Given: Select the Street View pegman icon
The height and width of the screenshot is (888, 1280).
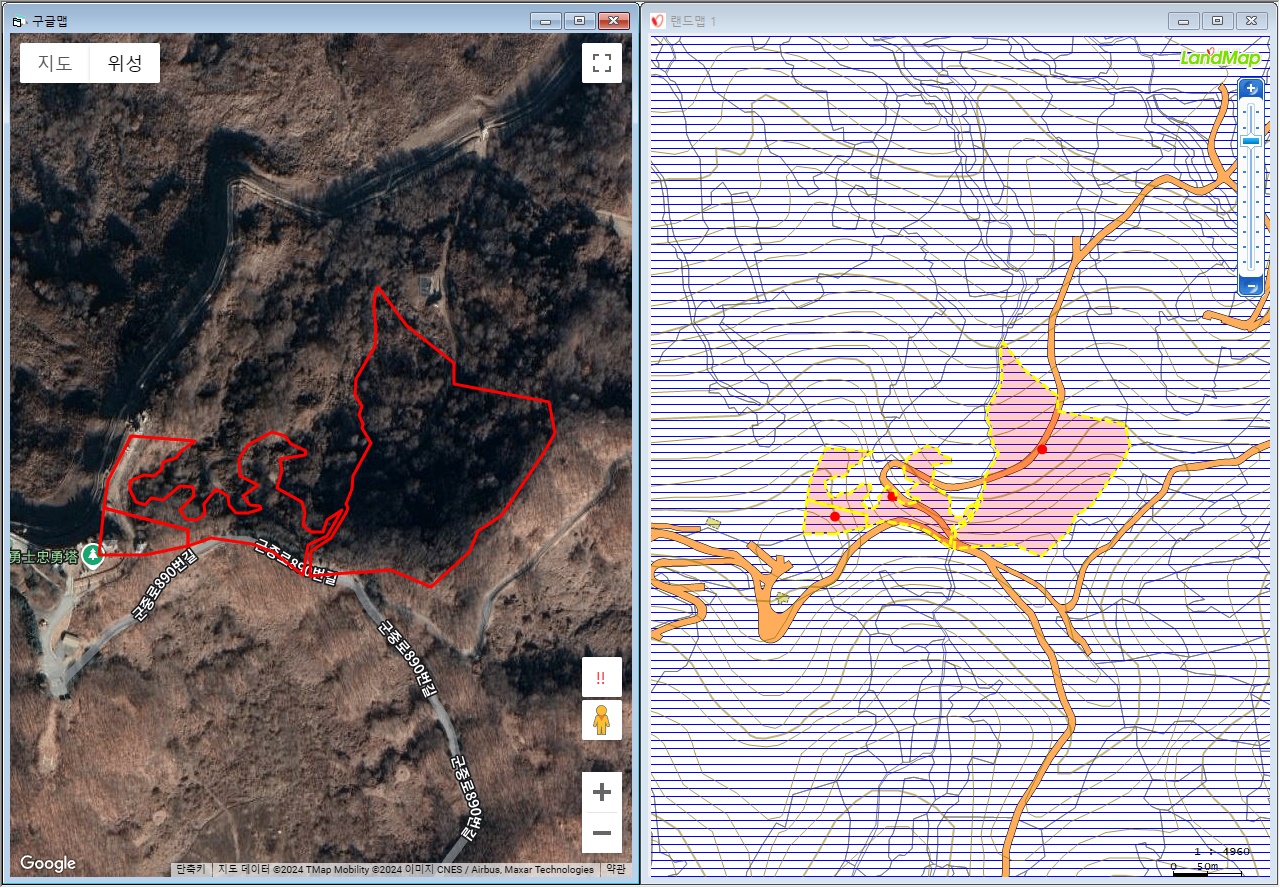Looking at the screenshot, I should [601, 720].
